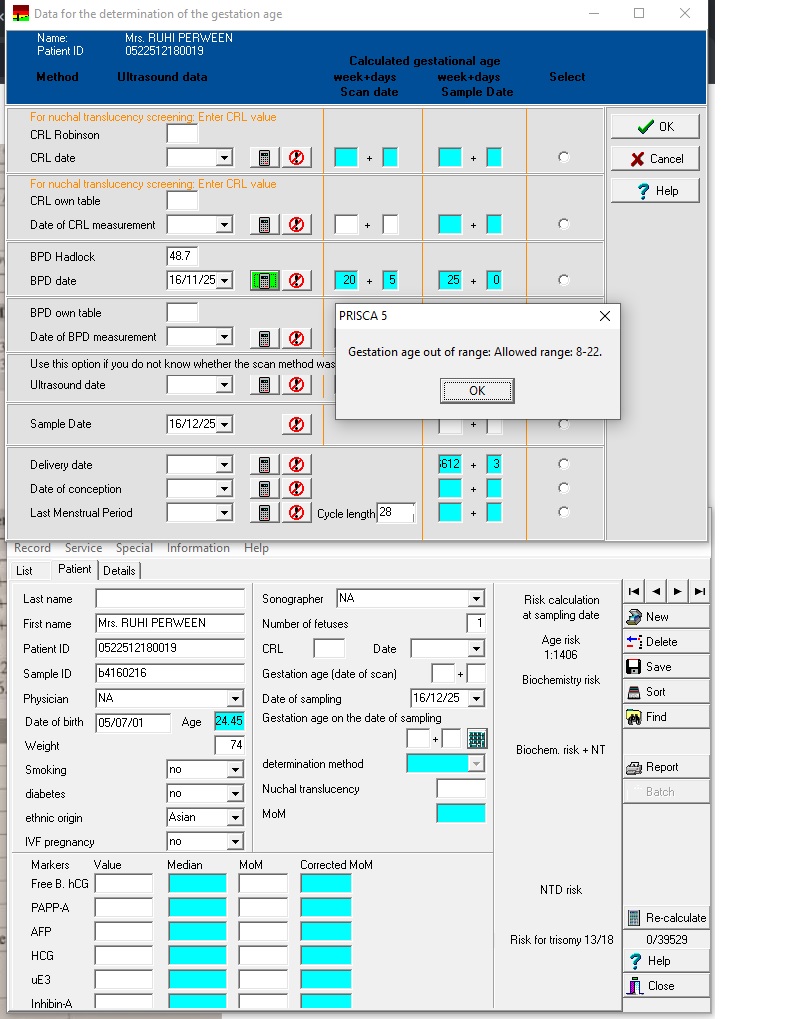The height and width of the screenshot is (1019, 799).
Task: Open gestation age calculator grid icon
Action: point(477,739)
